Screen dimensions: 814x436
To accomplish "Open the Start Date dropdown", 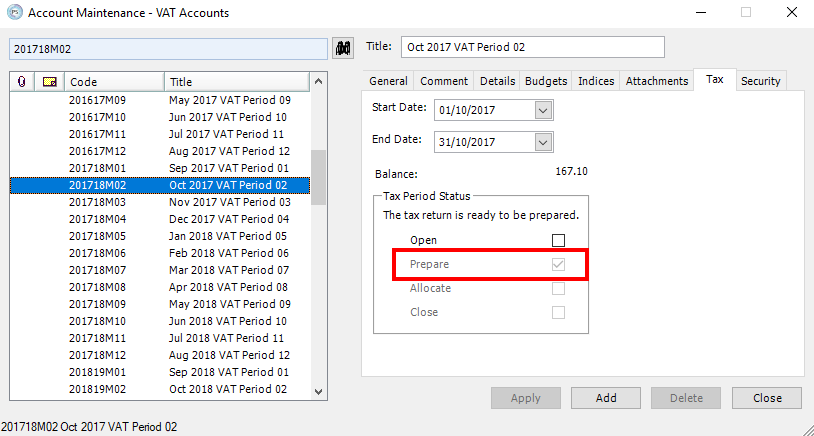I will (543, 109).
